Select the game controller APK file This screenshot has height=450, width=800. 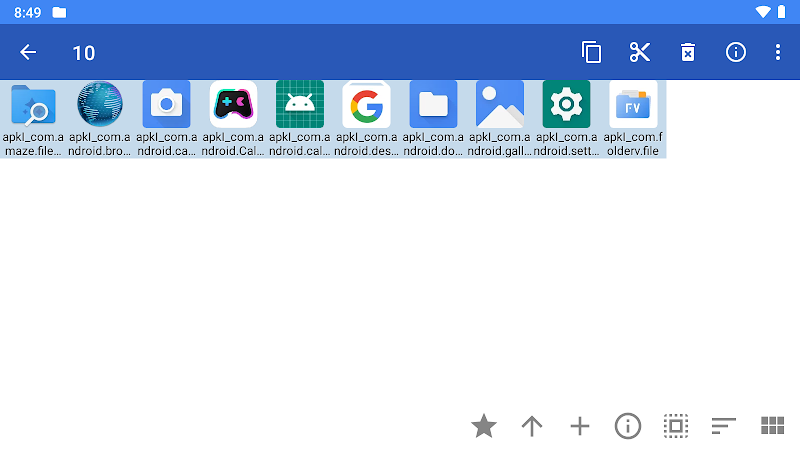coord(234,118)
